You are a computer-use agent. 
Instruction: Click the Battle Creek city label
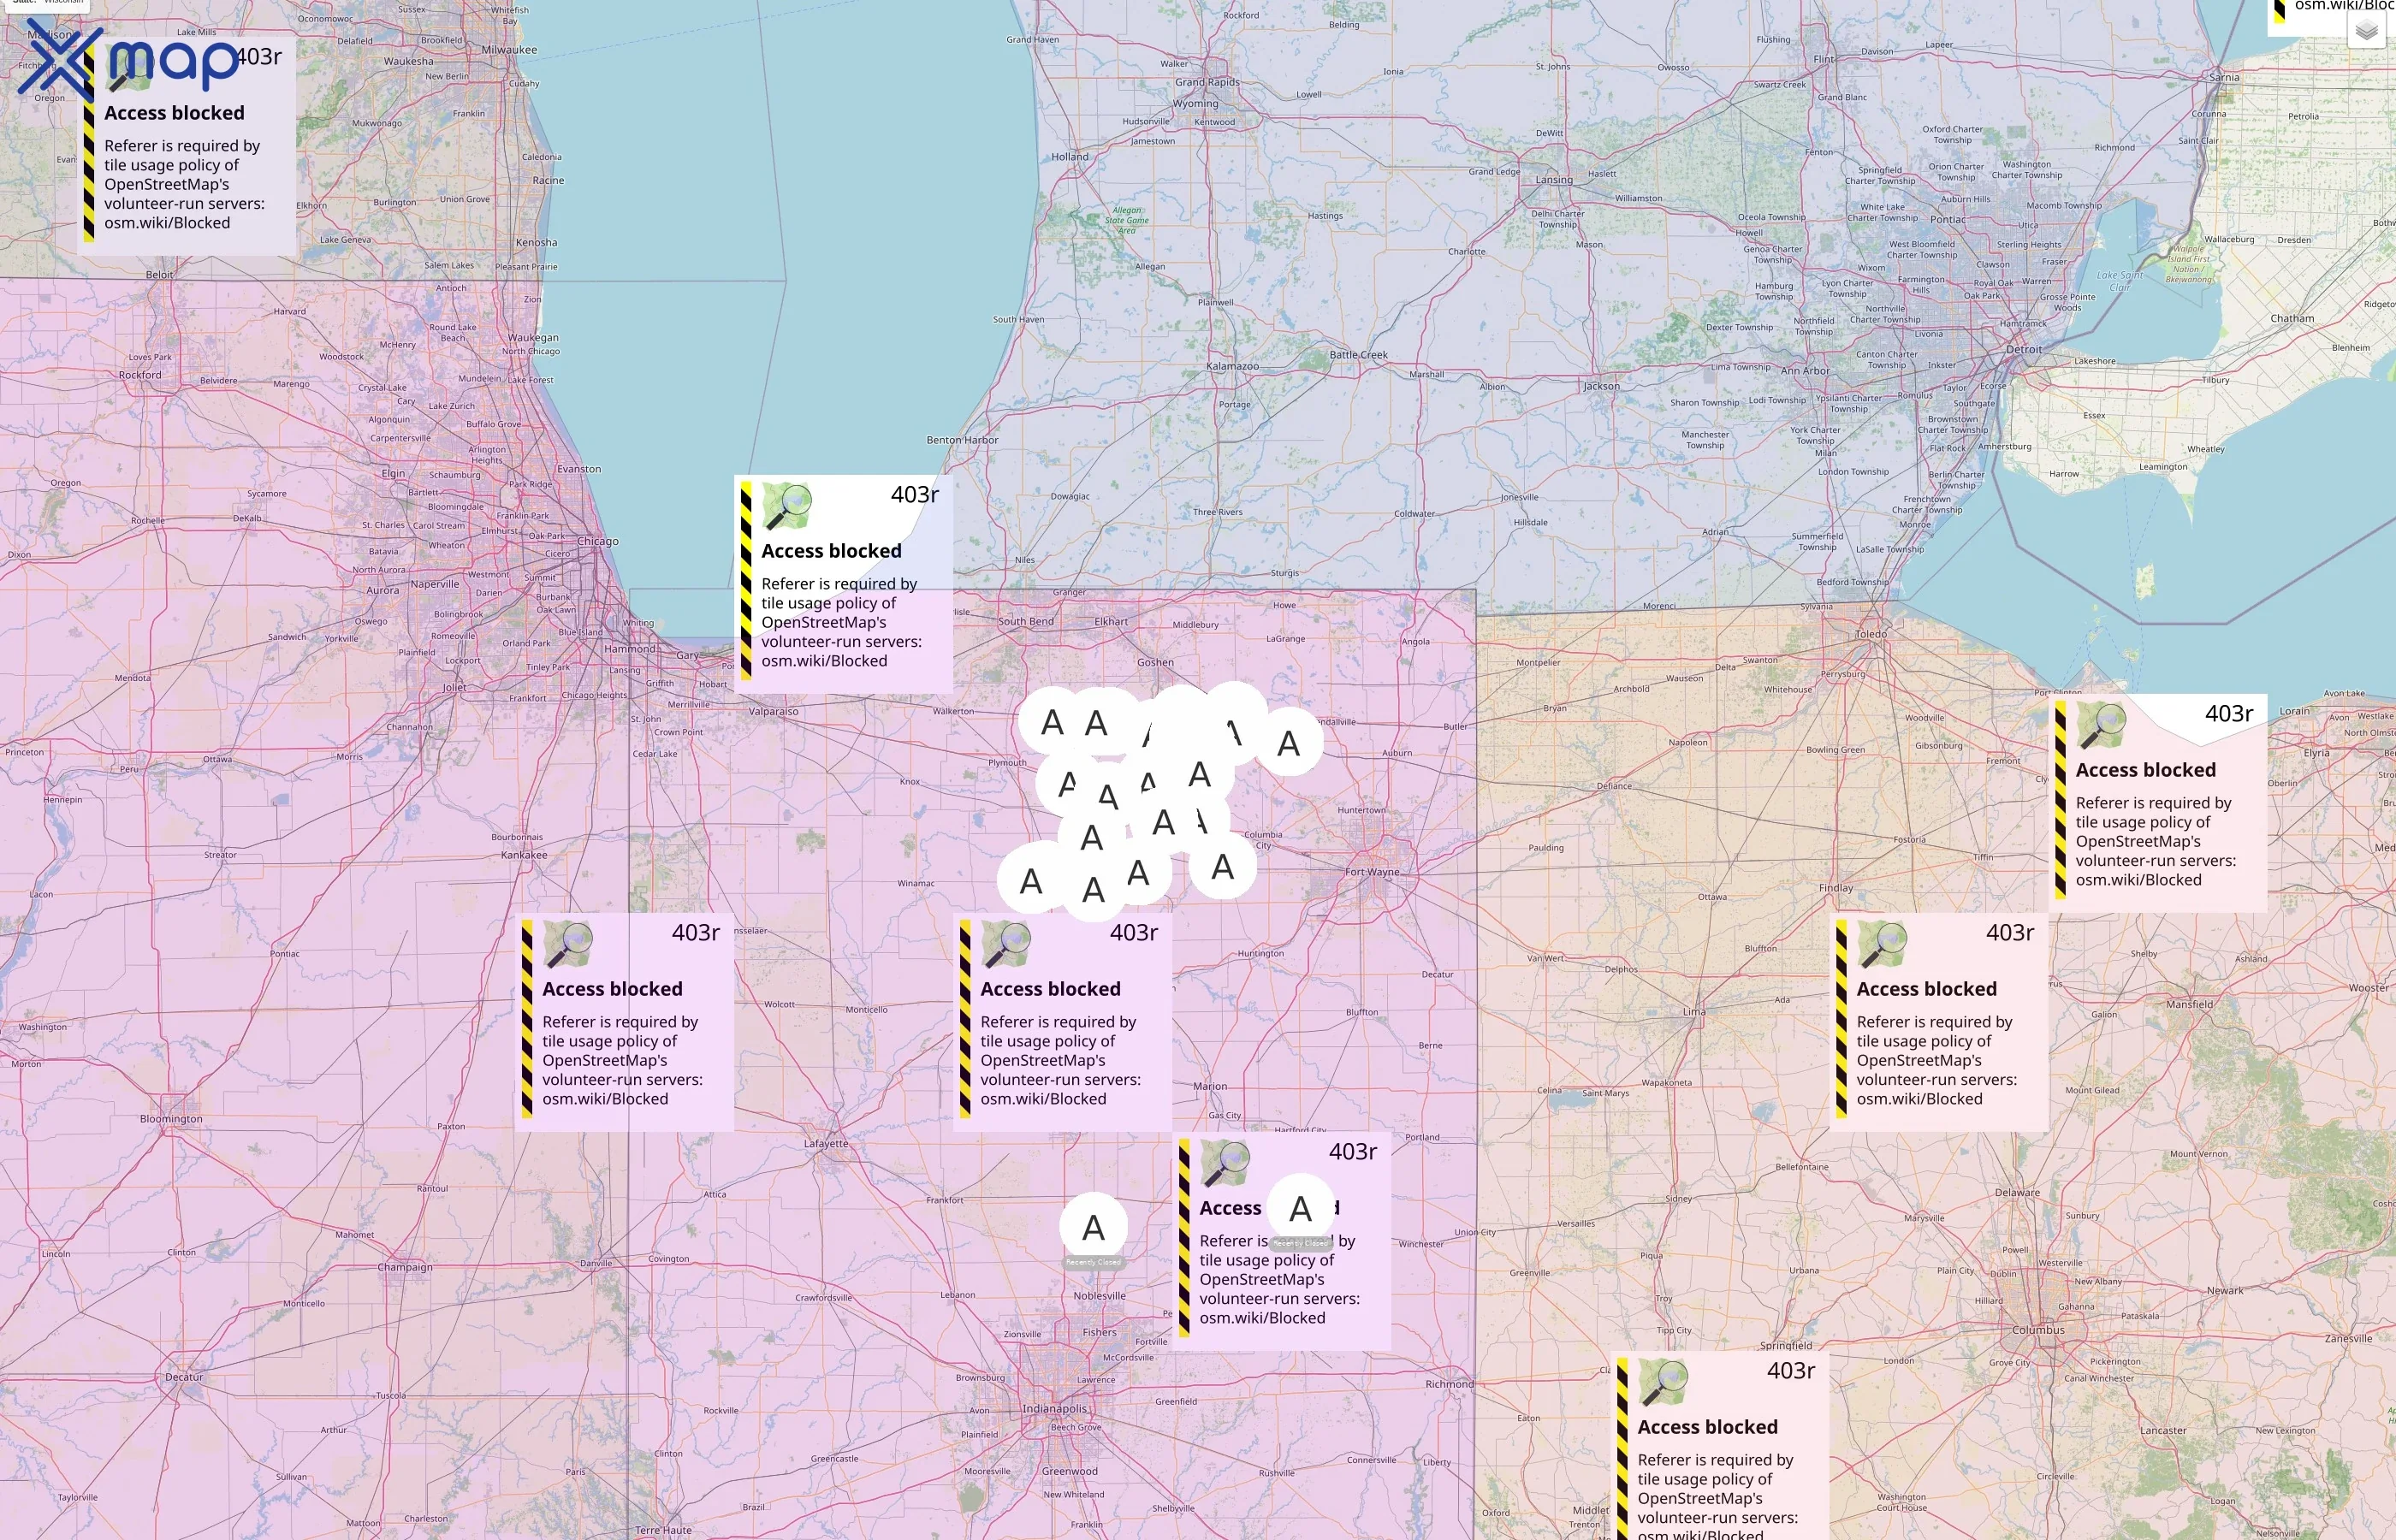(1358, 355)
